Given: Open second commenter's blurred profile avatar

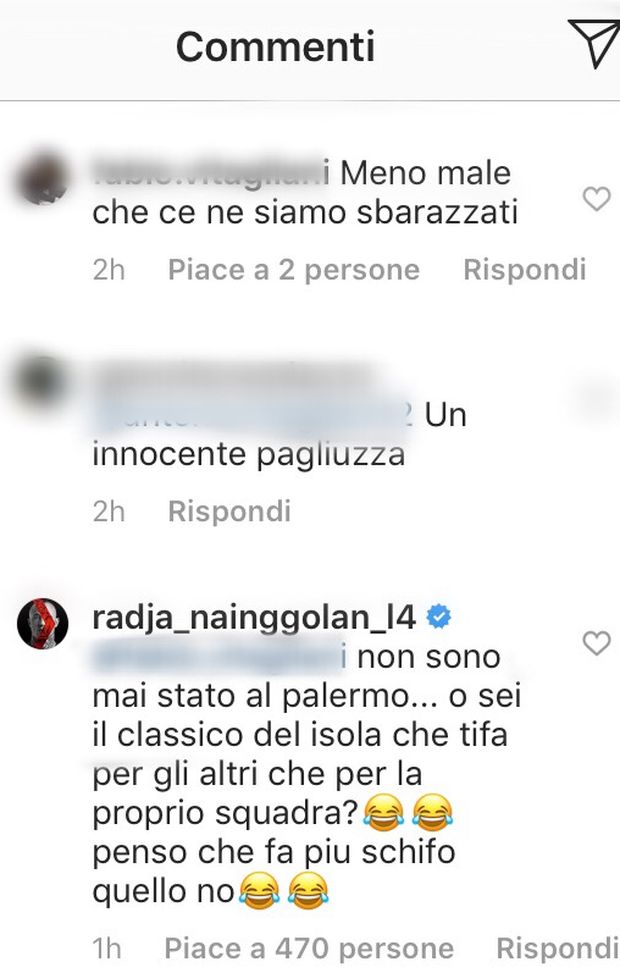Looking at the screenshot, I should pos(42,382).
